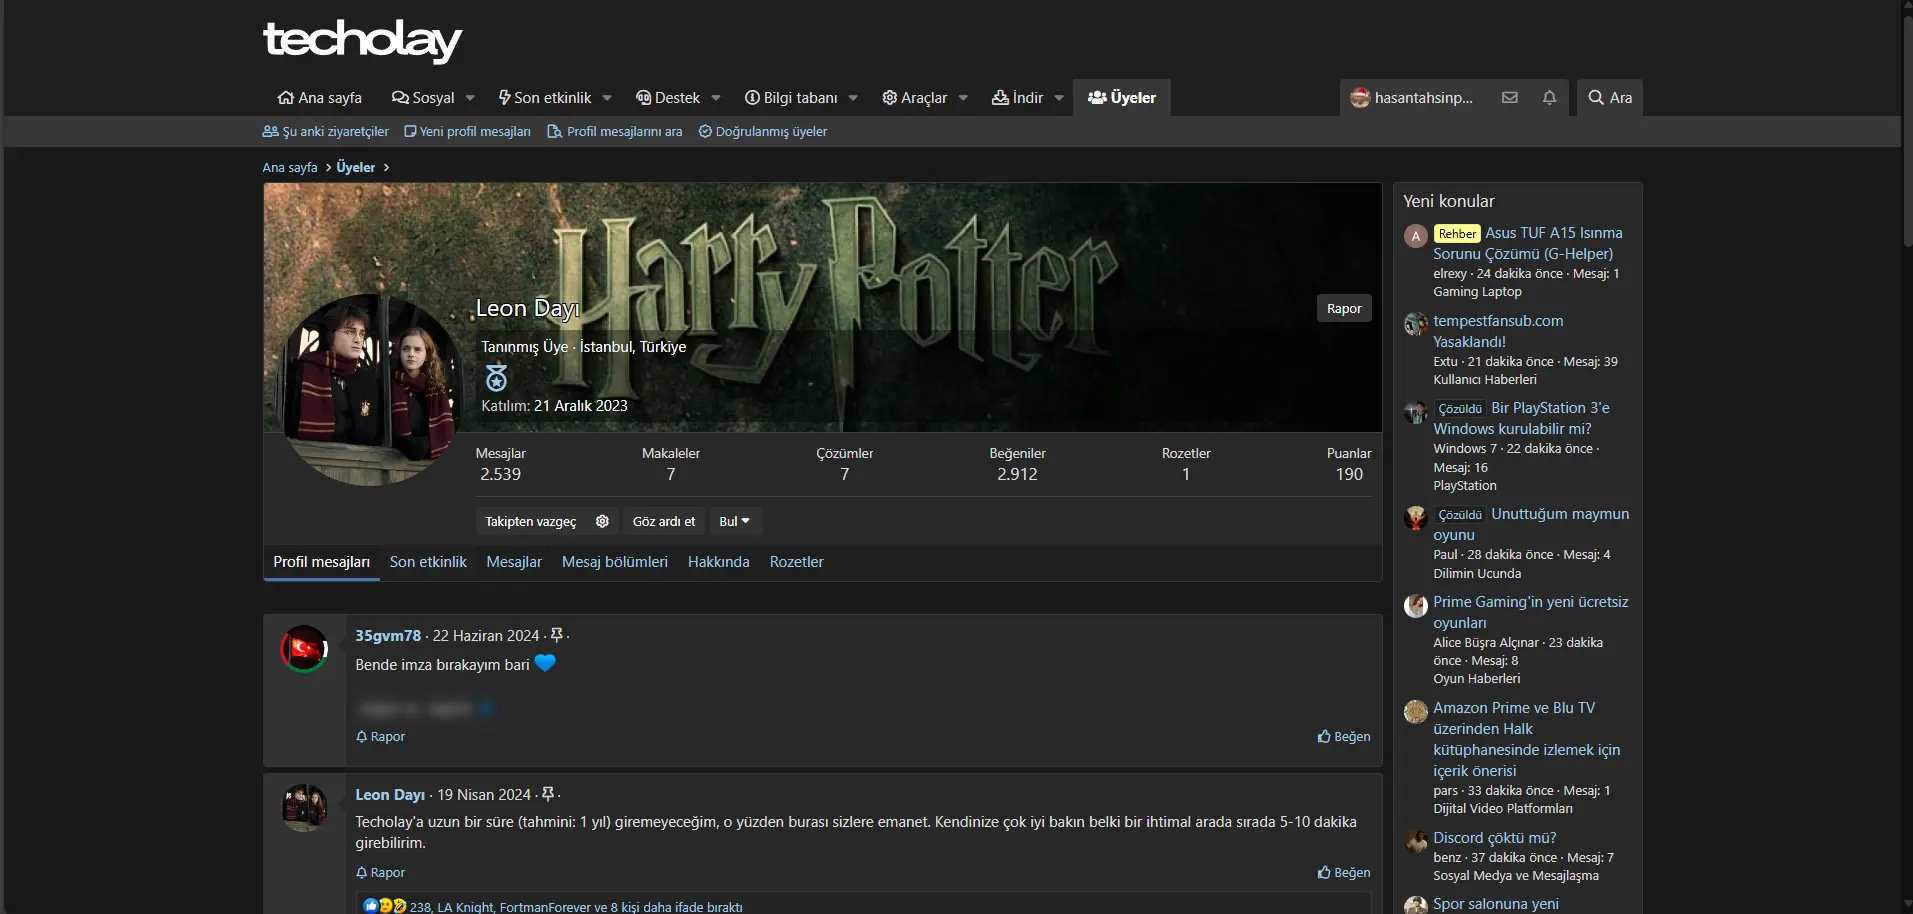This screenshot has width=1913, height=914.
Task: Open follow settings gear beside Takipten vazgeç
Action: pyautogui.click(x=602, y=521)
